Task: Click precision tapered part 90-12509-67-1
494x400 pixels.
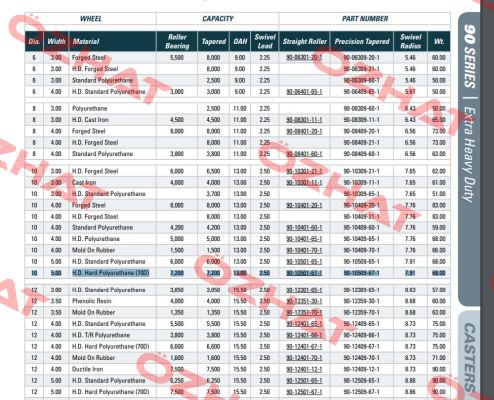Action: [361, 392]
